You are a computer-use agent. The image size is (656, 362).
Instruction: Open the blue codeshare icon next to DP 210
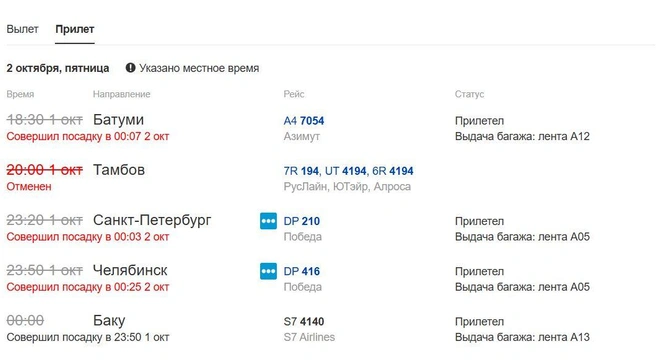coord(268,221)
